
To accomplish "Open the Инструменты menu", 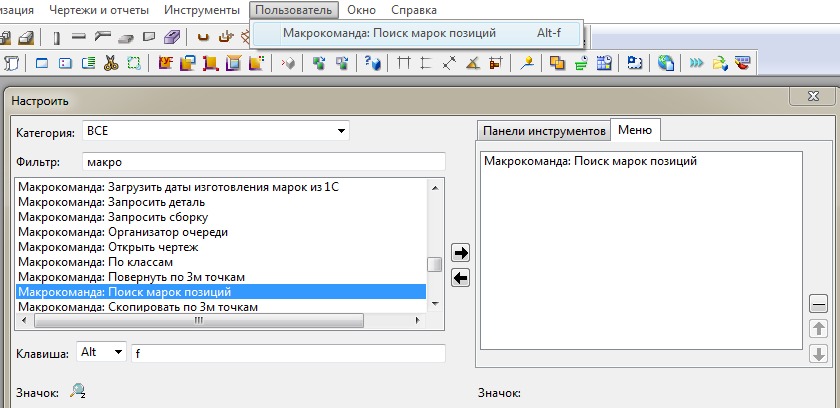I will tap(202, 10).
